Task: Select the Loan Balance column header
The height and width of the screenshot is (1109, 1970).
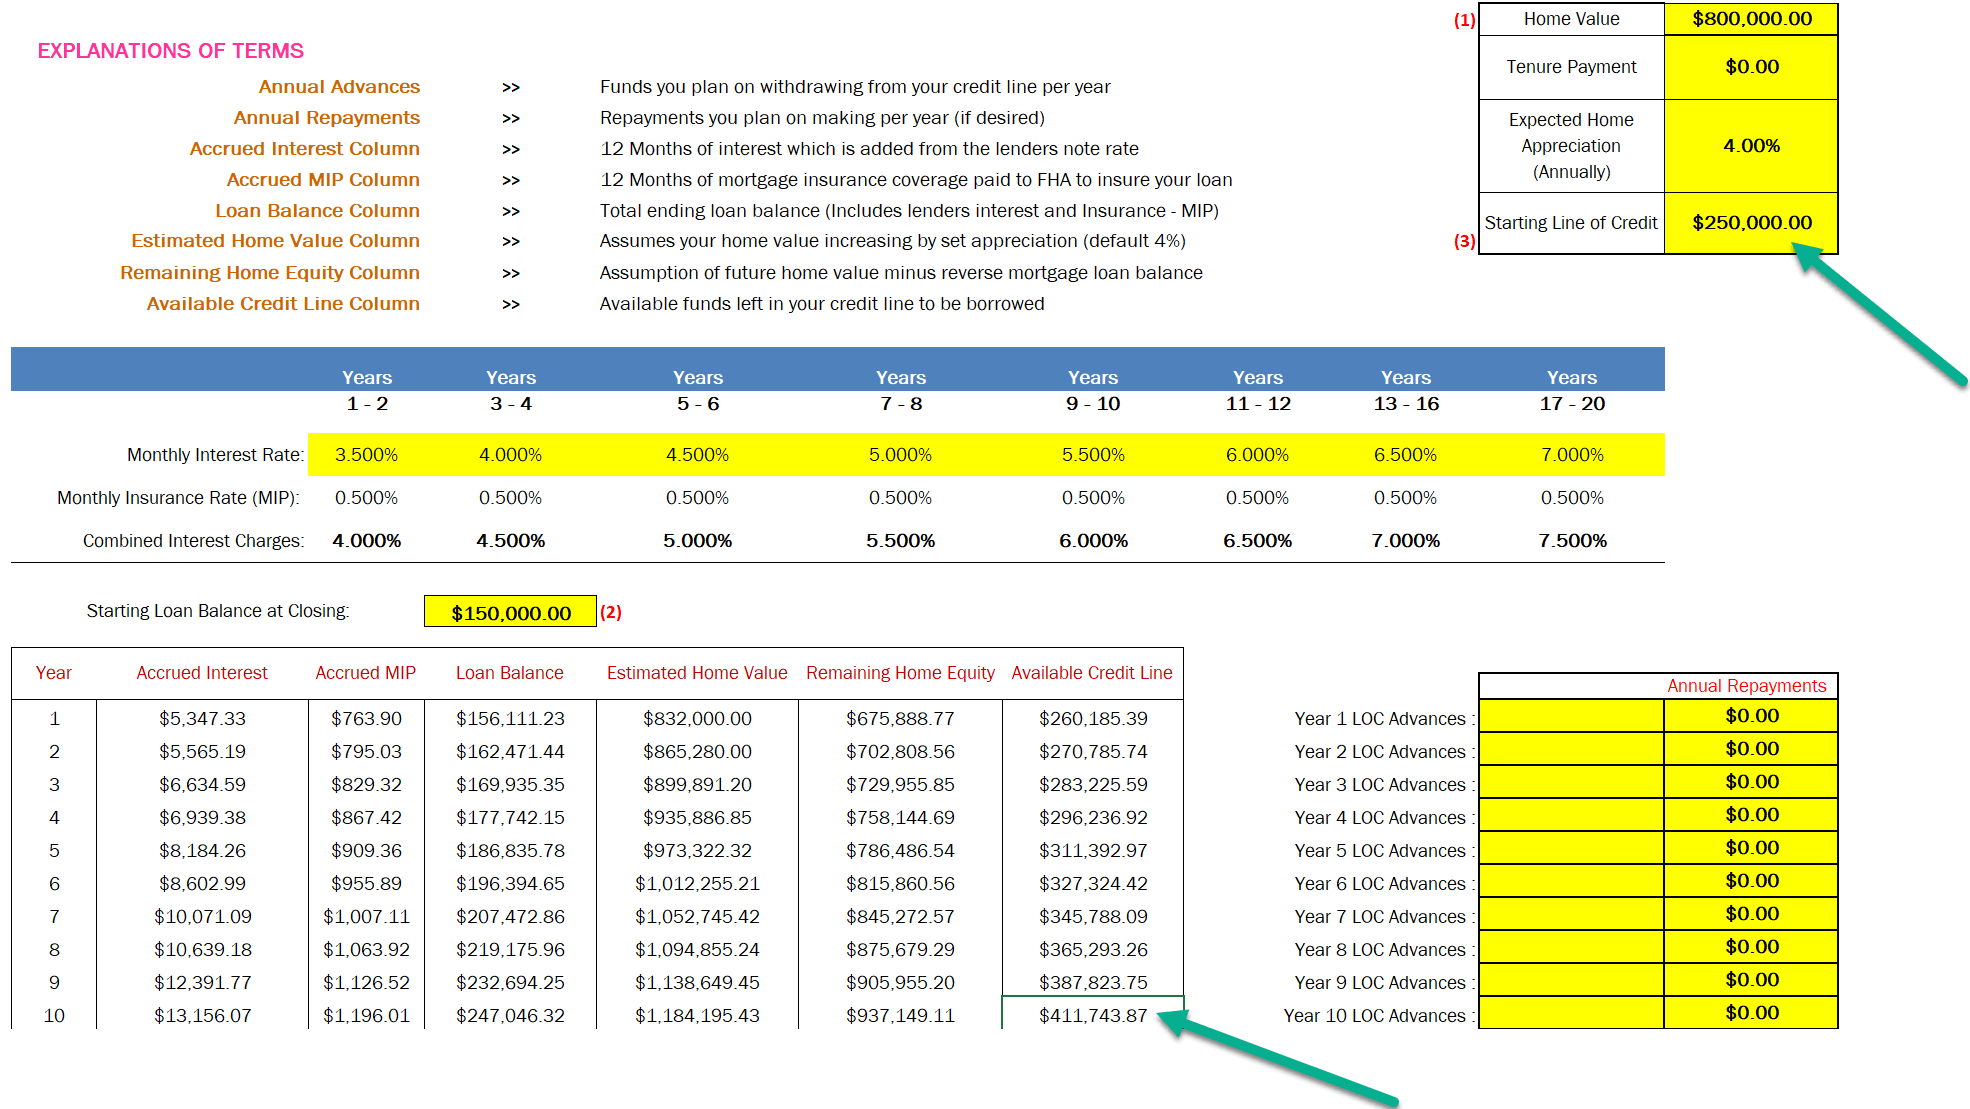Action: [x=509, y=673]
